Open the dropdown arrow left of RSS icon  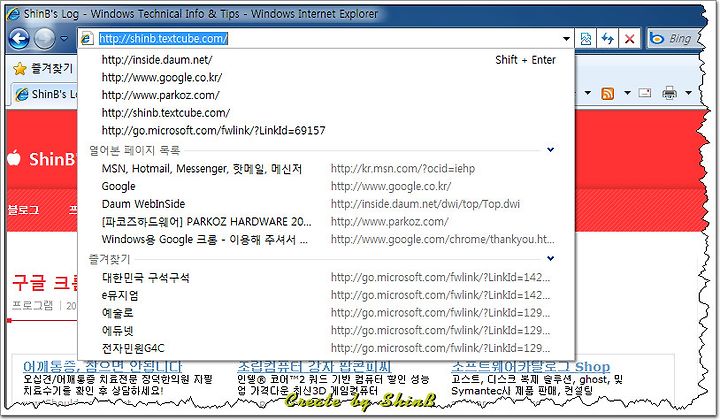tap(587, 93)
